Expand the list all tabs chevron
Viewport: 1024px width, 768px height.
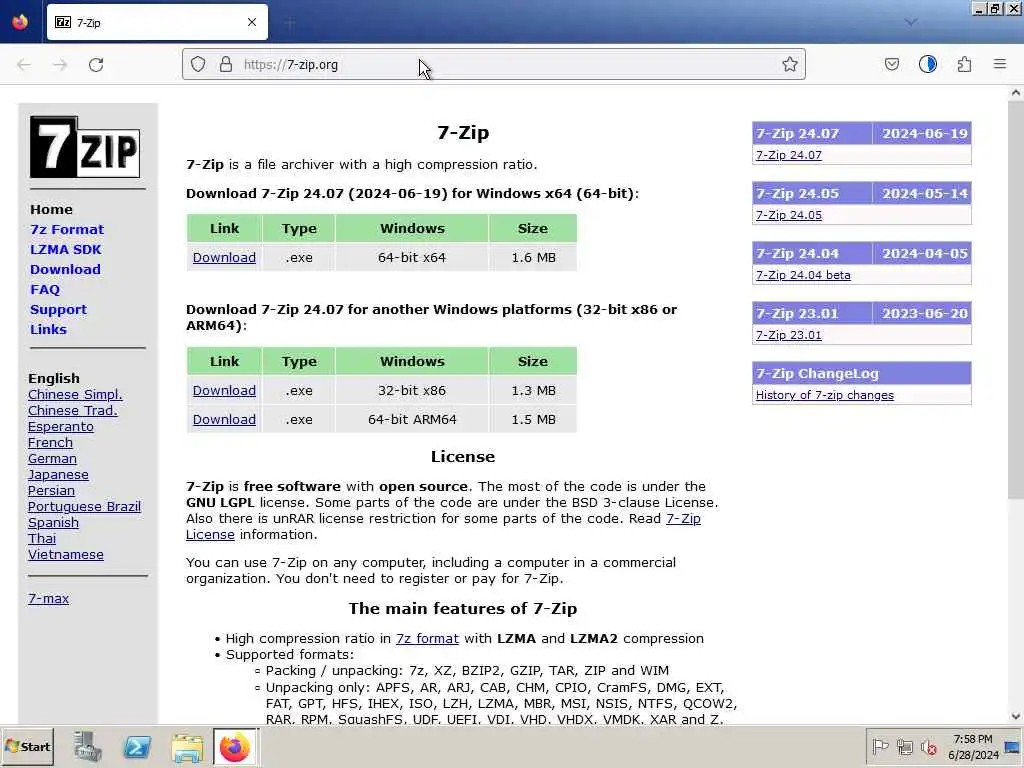pyautogui.click(x=911, y=22)
